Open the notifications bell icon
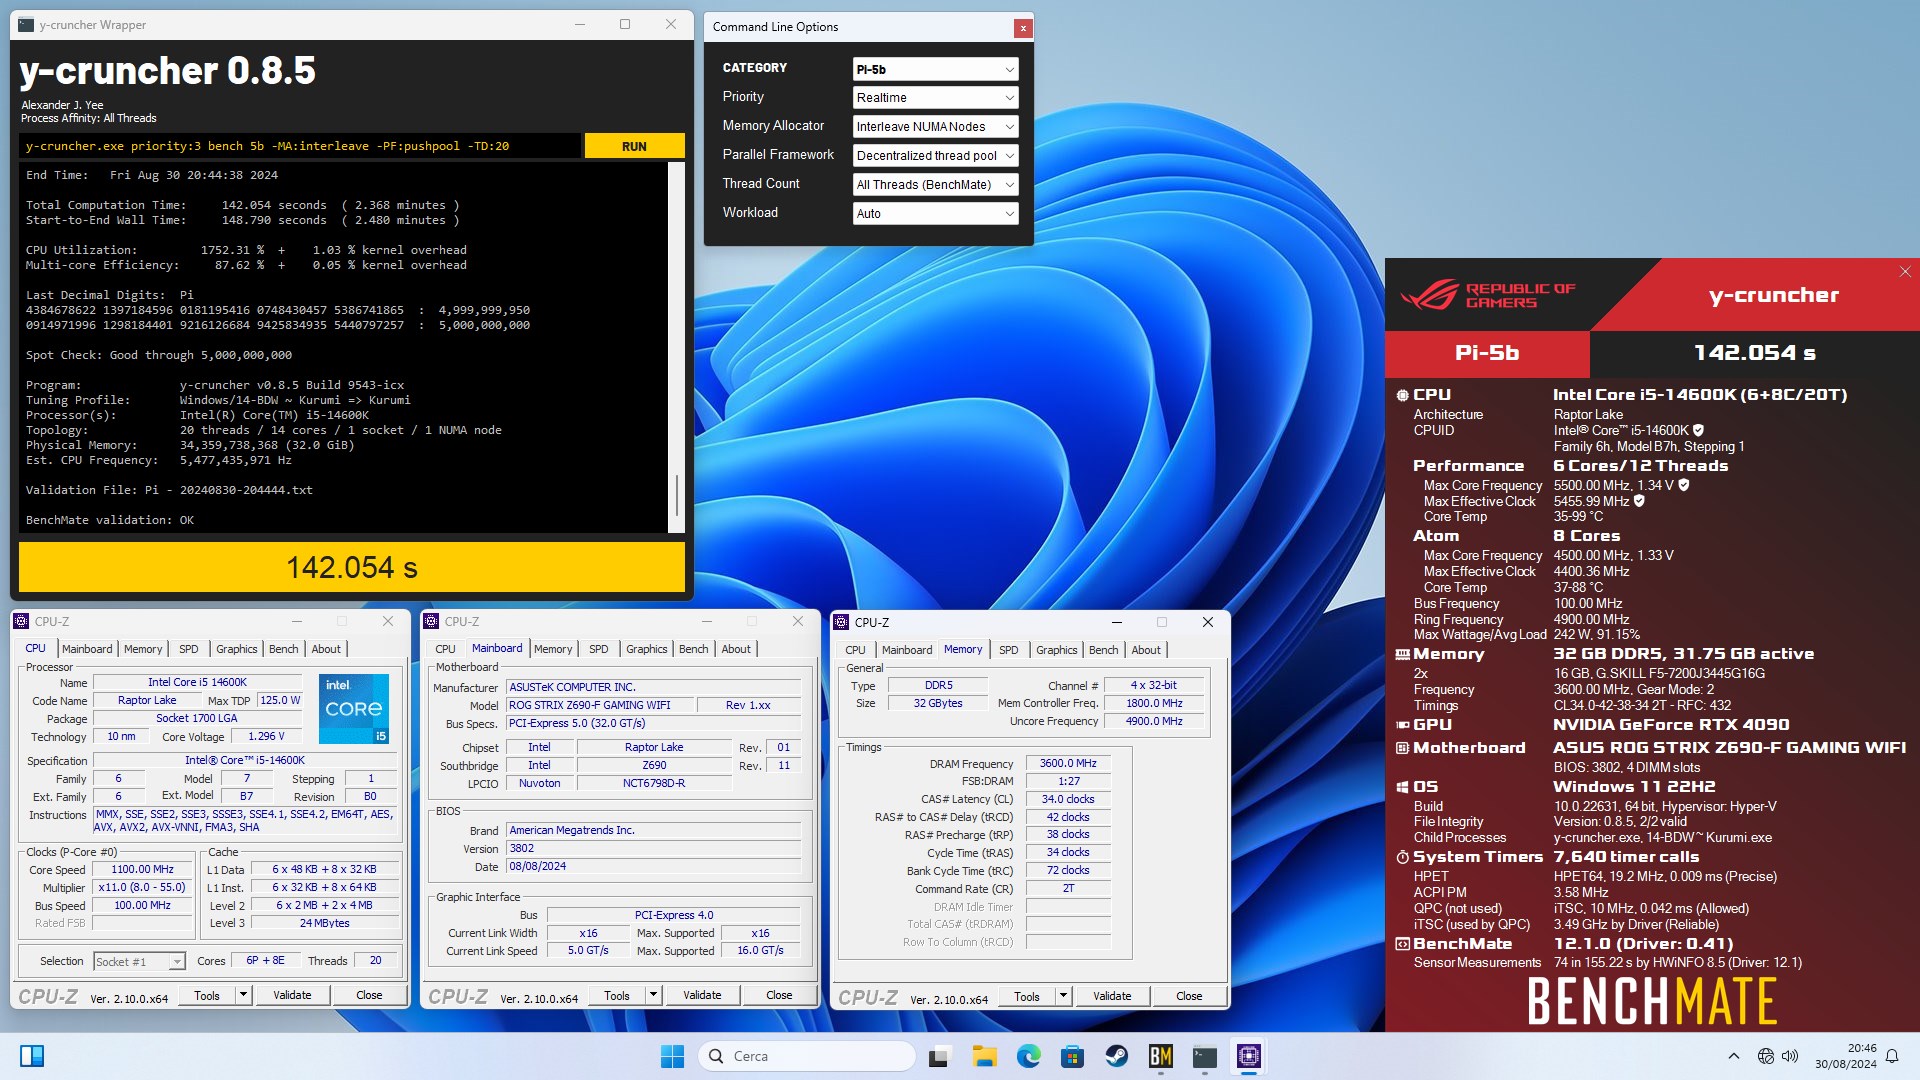 [1892, 1056]
